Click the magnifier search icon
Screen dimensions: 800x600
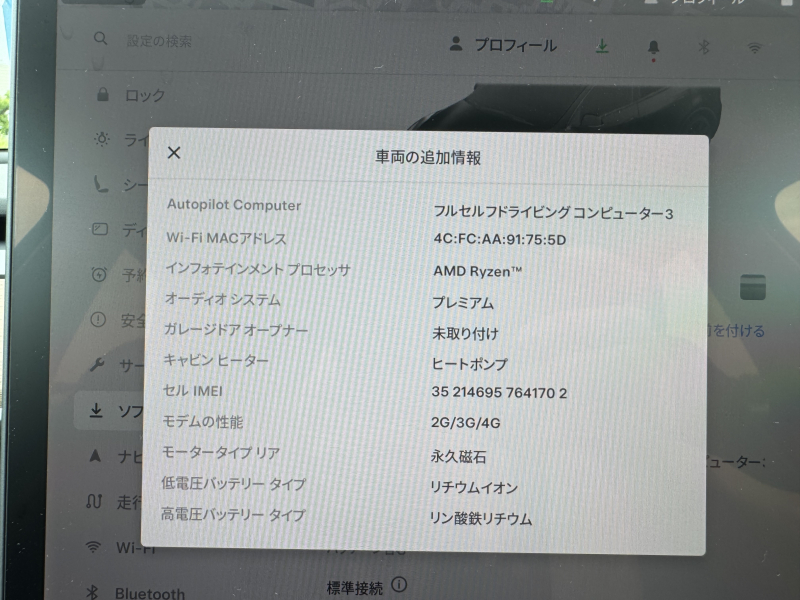pos(101,39)
